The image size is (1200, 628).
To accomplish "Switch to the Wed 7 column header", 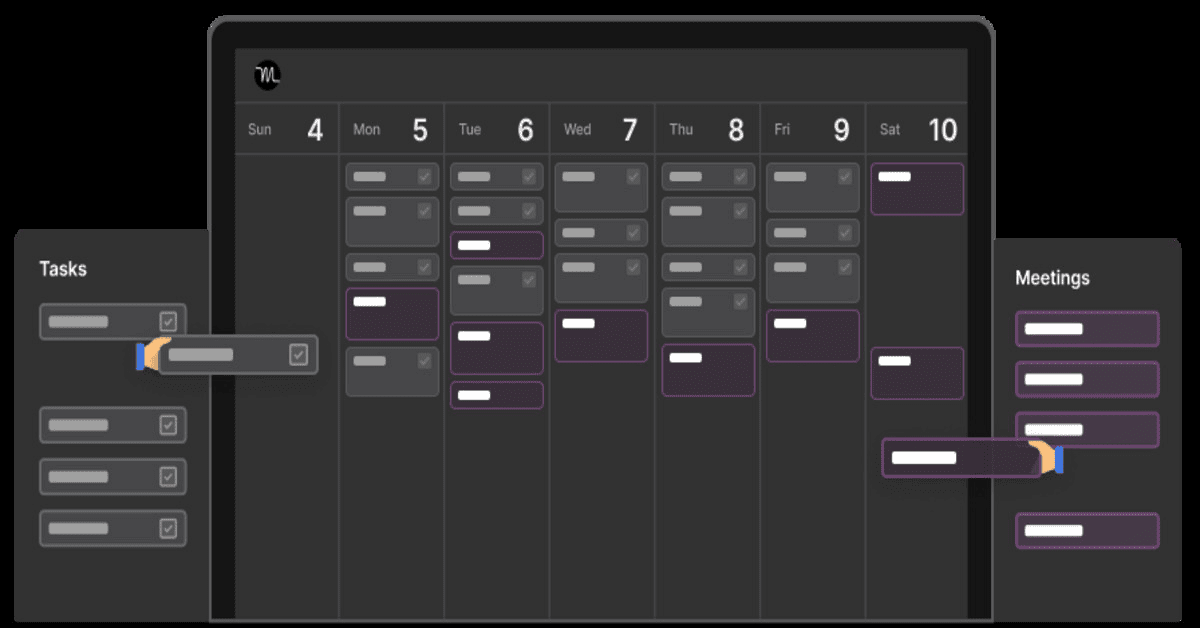I will click(x=602, y=130).
